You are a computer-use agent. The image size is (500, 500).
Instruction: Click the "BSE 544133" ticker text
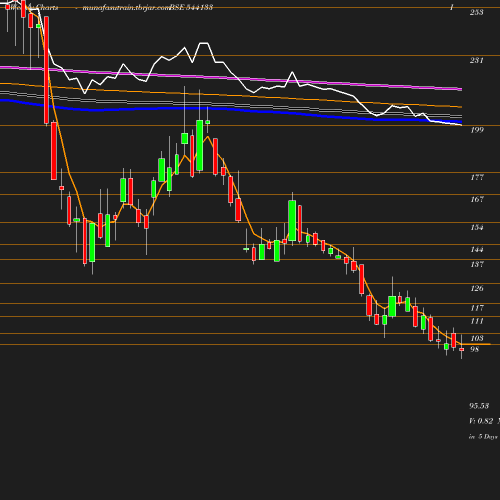coord(191,7)
